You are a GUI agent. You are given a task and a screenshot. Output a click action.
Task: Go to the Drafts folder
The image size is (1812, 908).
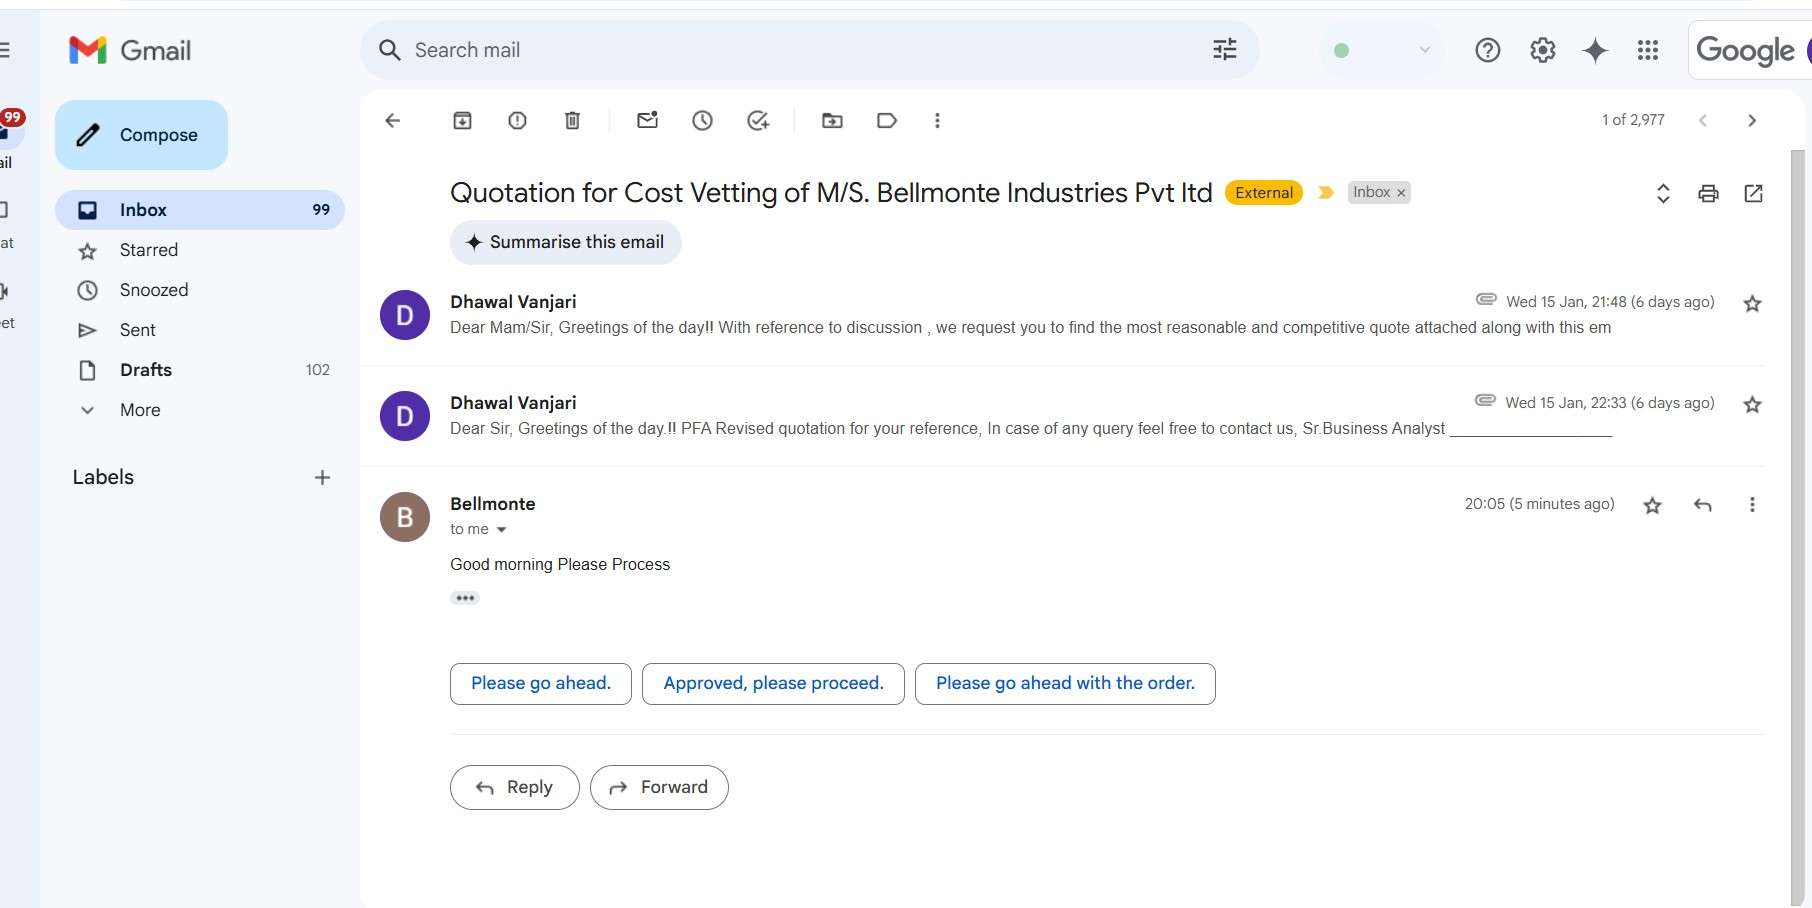pyautogui.click(x=146, y=370)
